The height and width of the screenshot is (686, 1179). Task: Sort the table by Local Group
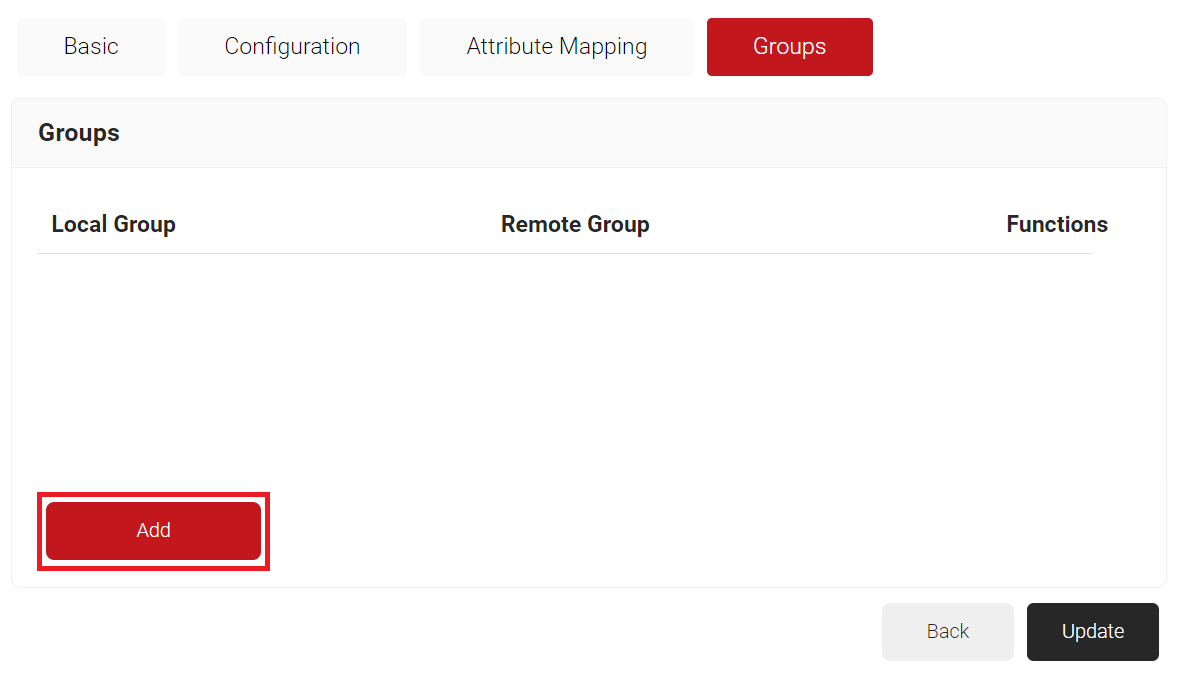pyautogui.click(x=113, y=225)
